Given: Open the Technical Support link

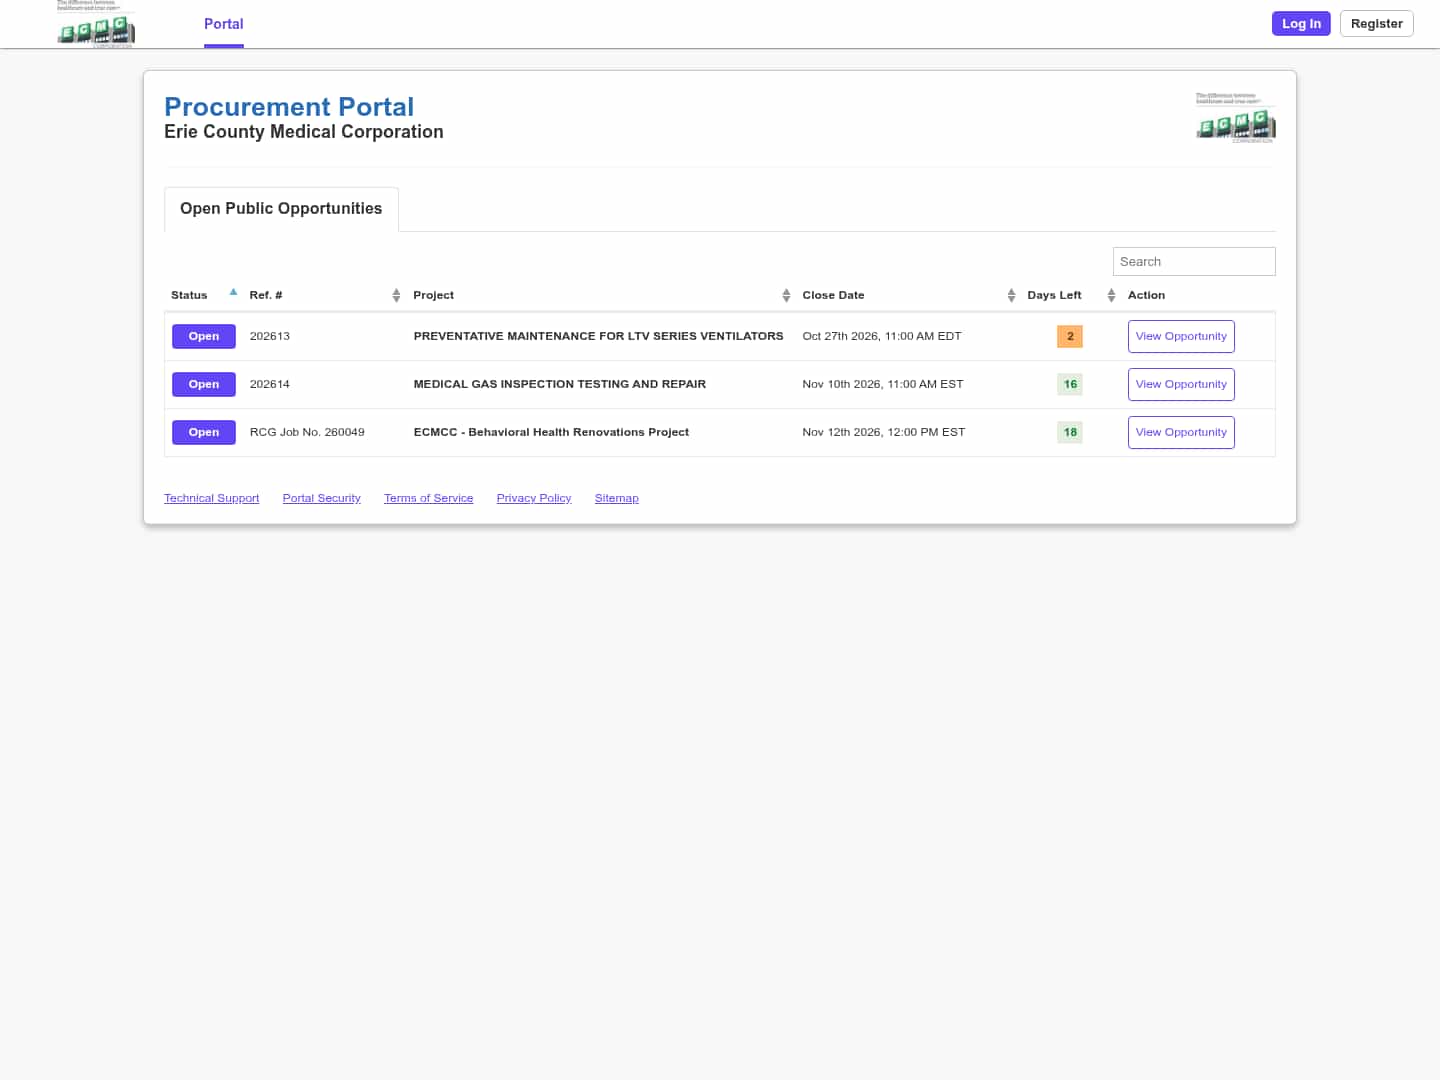Looking at the screenshot, I should click(211, 498).
